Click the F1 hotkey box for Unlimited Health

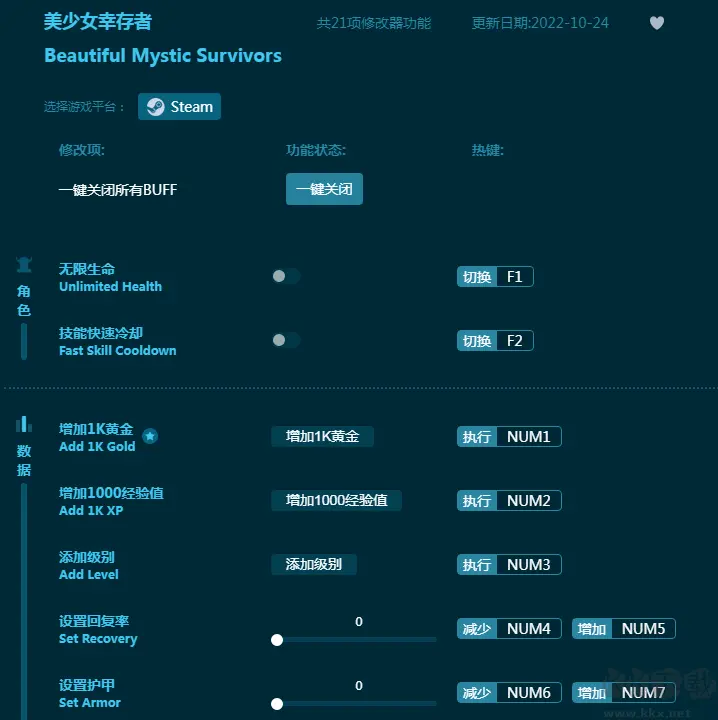click(515, 277)
